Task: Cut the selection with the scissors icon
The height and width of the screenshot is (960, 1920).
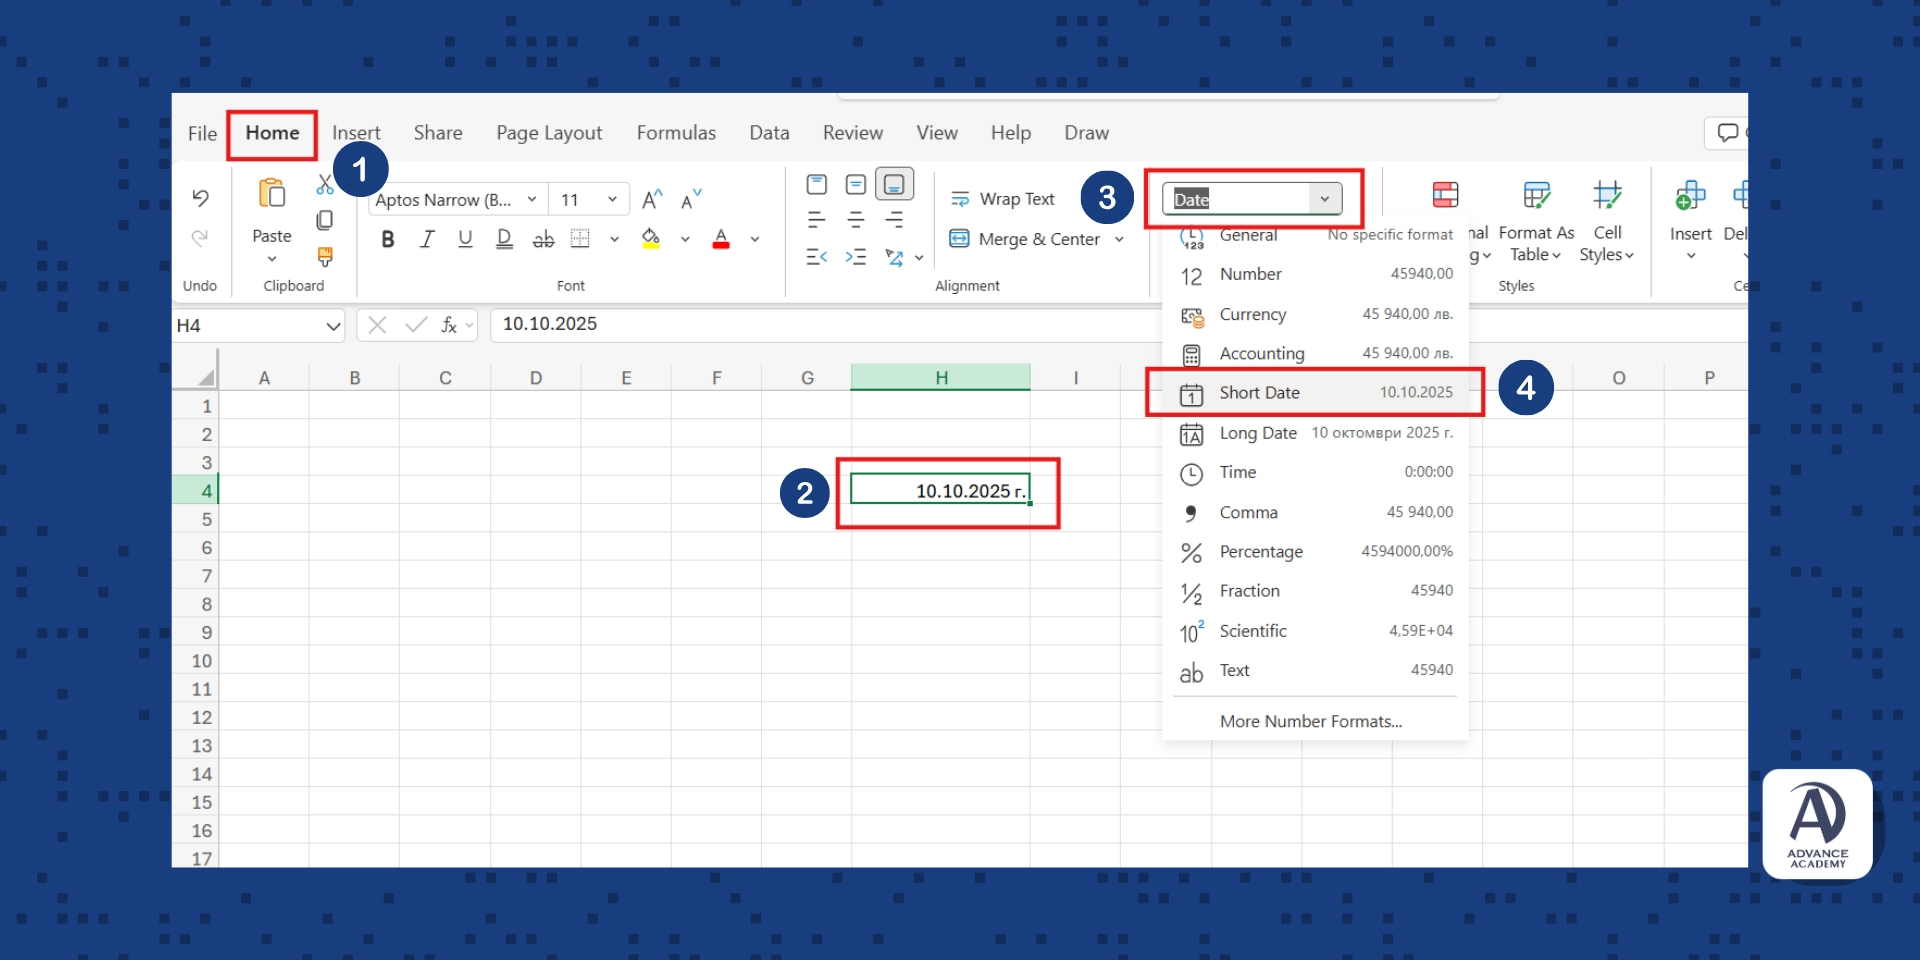Action: click(325, 185)
